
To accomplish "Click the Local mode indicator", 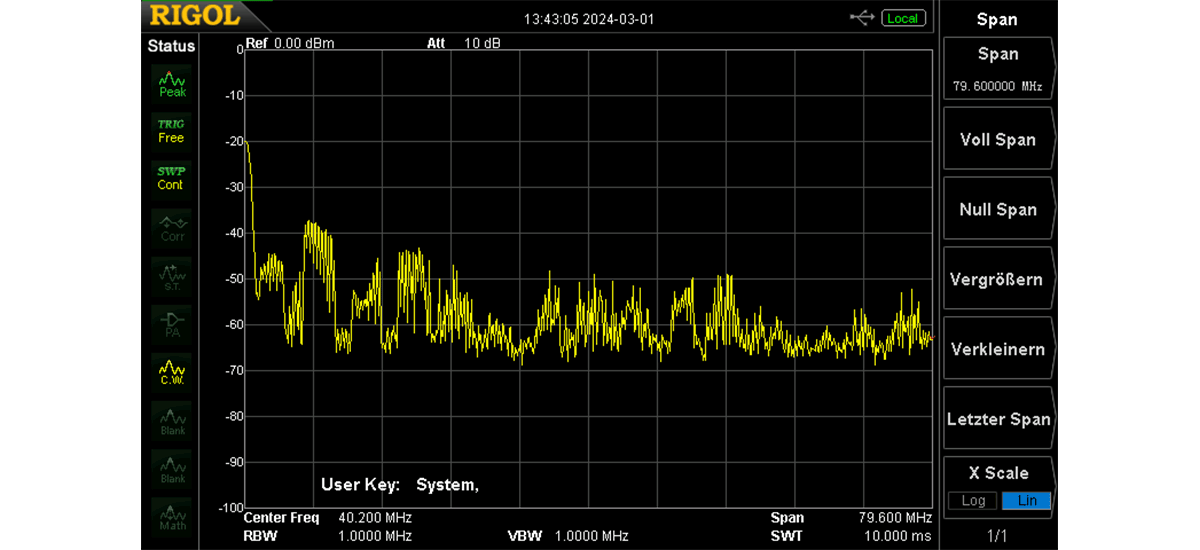I will pos(902,18).
